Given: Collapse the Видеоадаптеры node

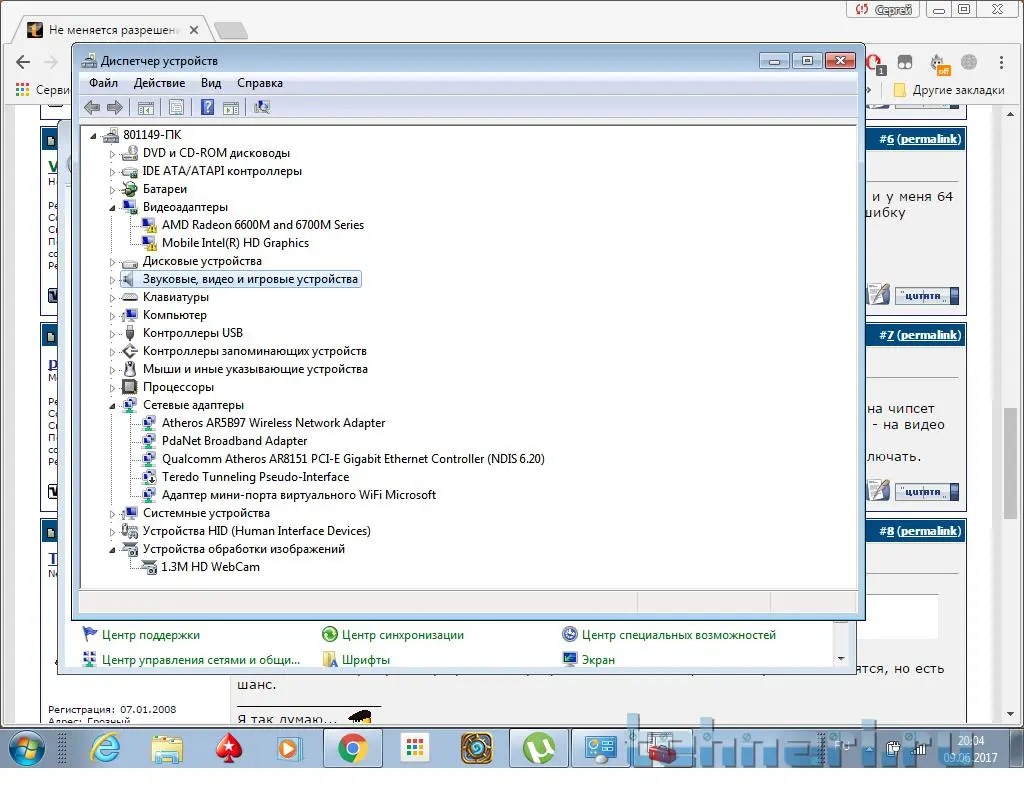Looking at the screenshot, I should coord(112,208).
